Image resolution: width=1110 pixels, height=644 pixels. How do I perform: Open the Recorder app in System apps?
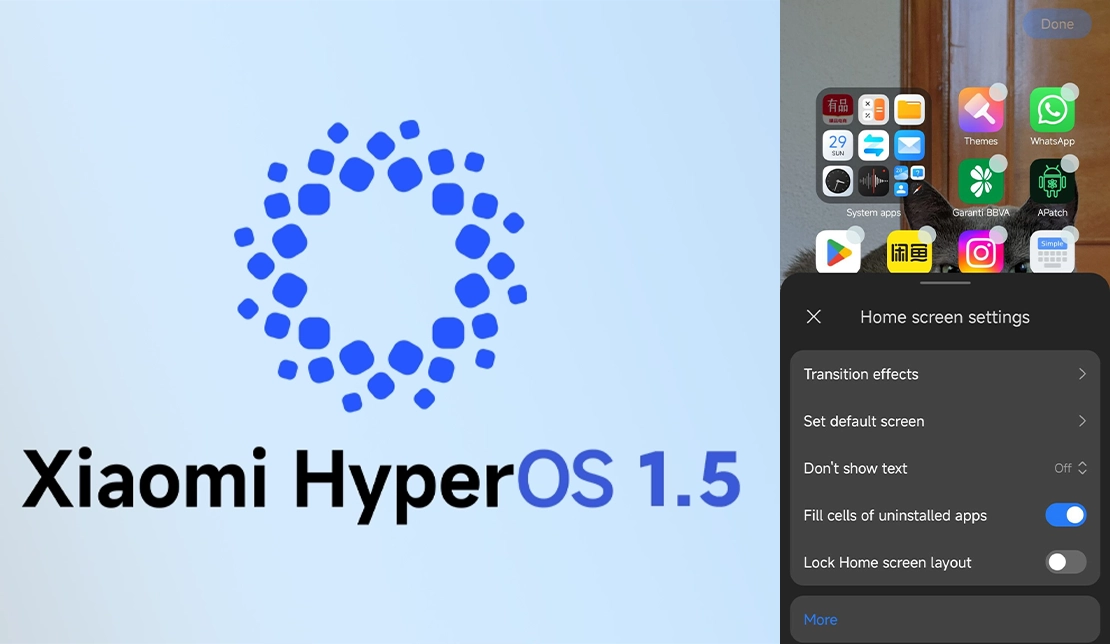(873, 182)
